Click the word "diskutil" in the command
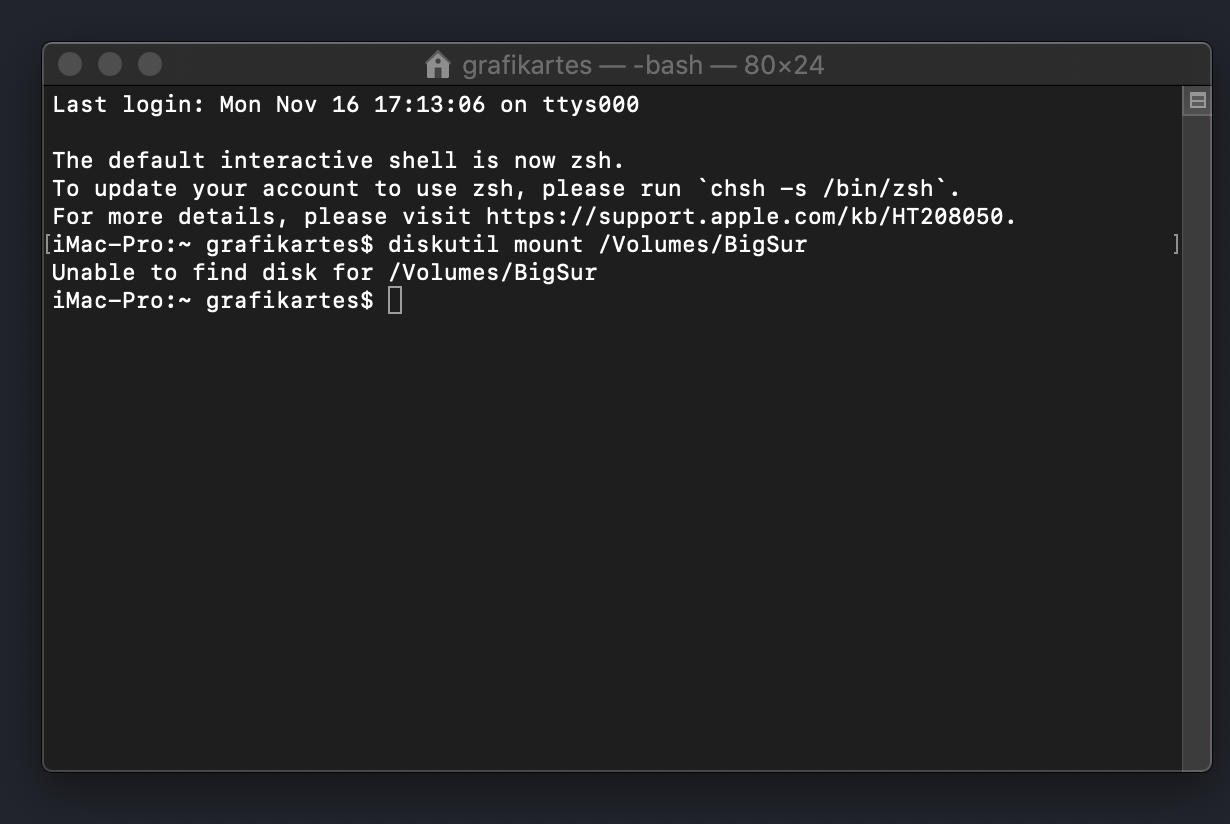1230x824 pixels. (443, 244)
